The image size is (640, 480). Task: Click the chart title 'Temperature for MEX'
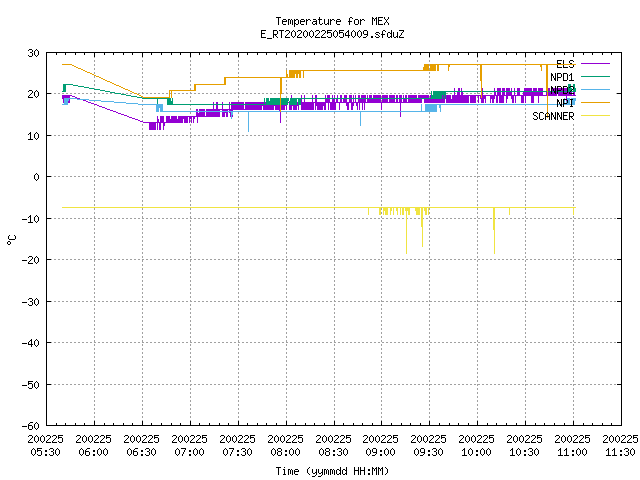(332, 21)
